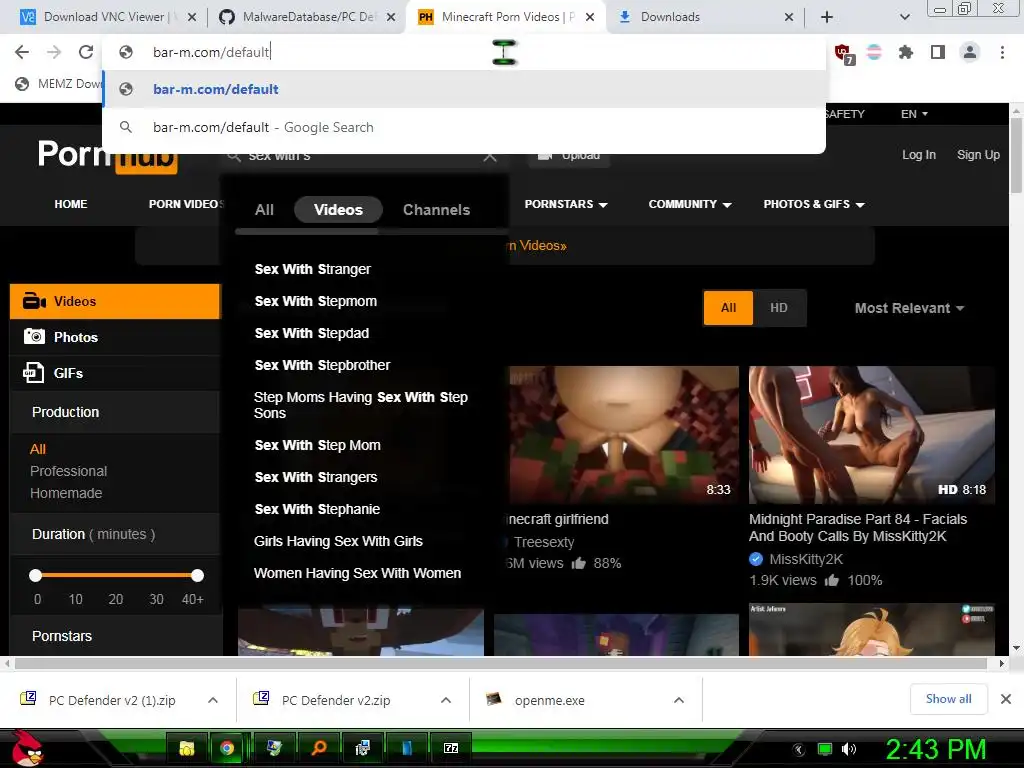Click the vertical page scrollbar thumb
Screen dimensions: 1024x768
(x=1016, y=155)
